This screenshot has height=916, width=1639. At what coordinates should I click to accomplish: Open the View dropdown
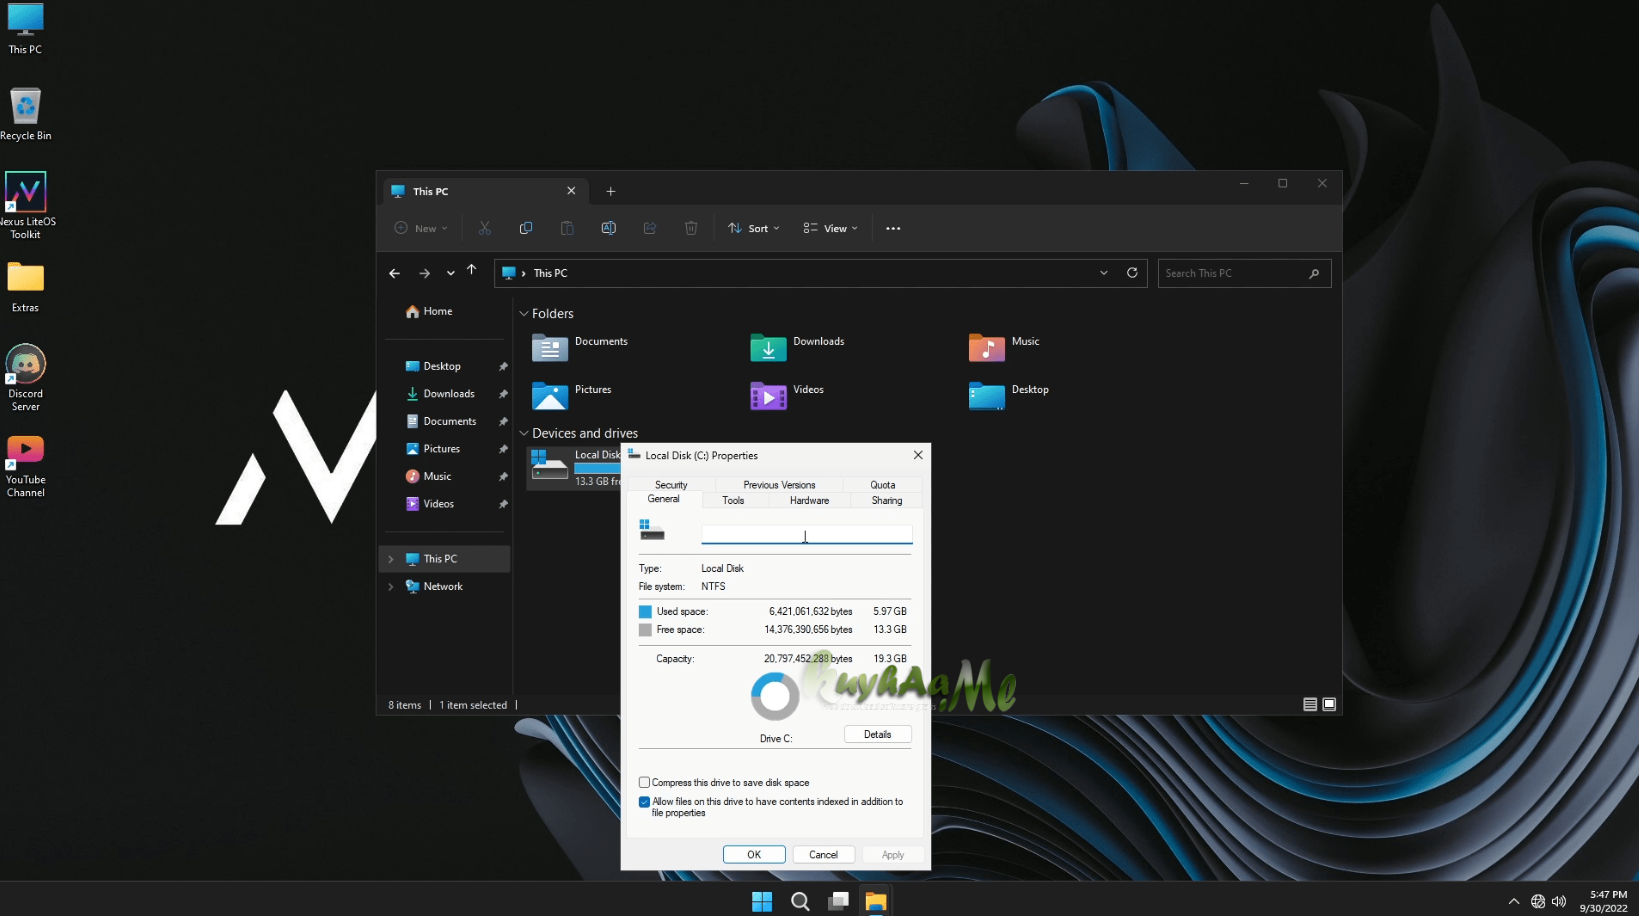click(x=830, y=228)
